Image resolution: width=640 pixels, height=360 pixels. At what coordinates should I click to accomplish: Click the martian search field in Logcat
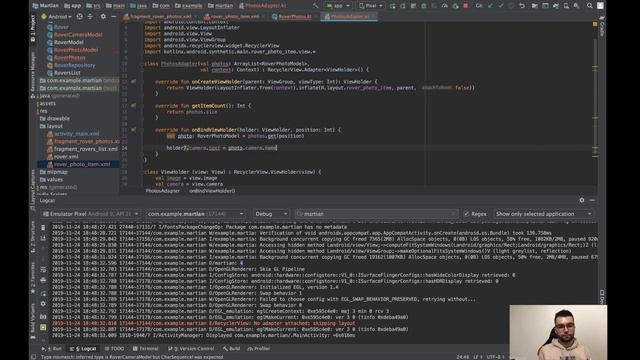pos(376,214)
